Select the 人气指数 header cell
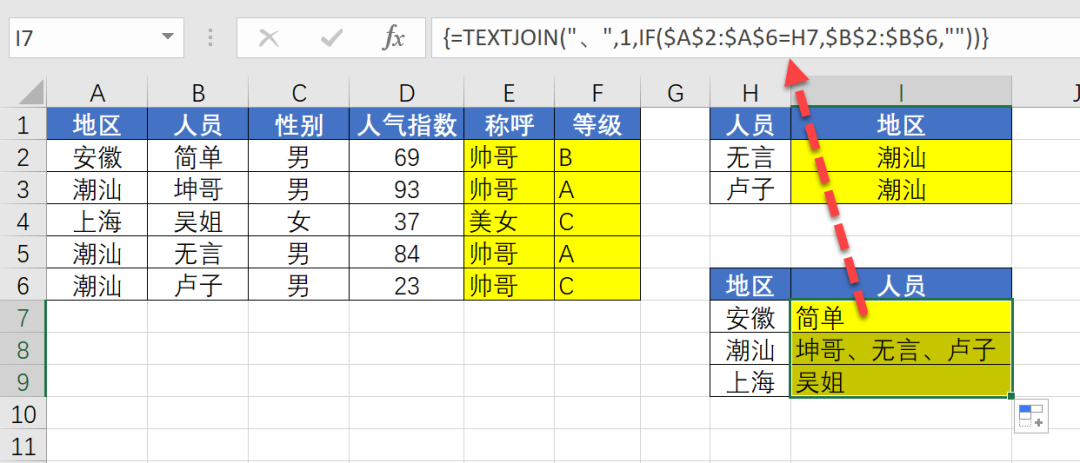1080x463 pixels. tap(406, 125)
